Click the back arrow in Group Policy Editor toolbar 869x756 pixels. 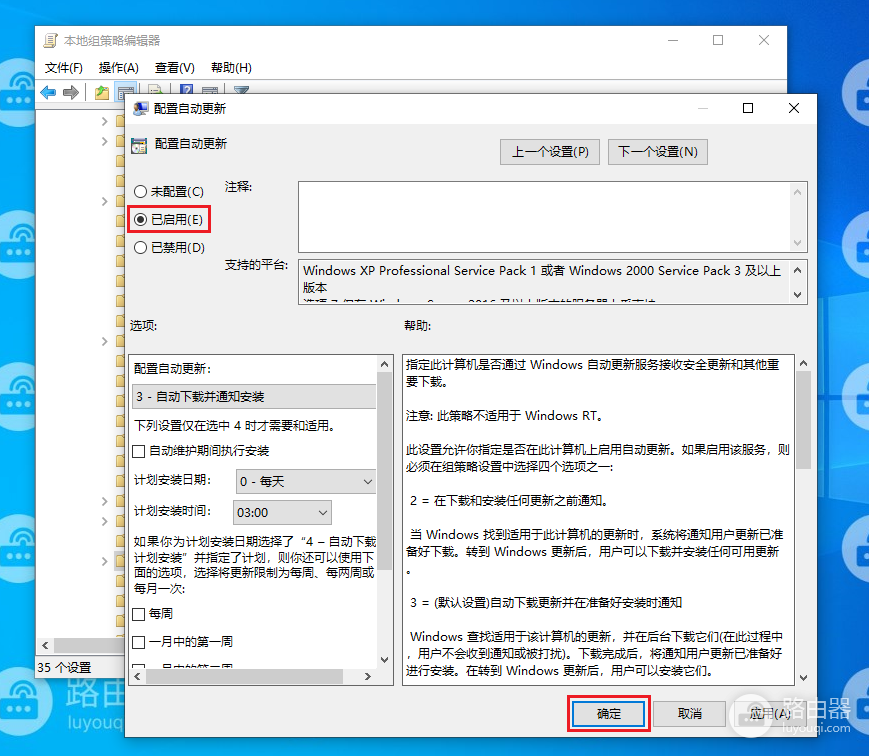click(x=48, y=92)
